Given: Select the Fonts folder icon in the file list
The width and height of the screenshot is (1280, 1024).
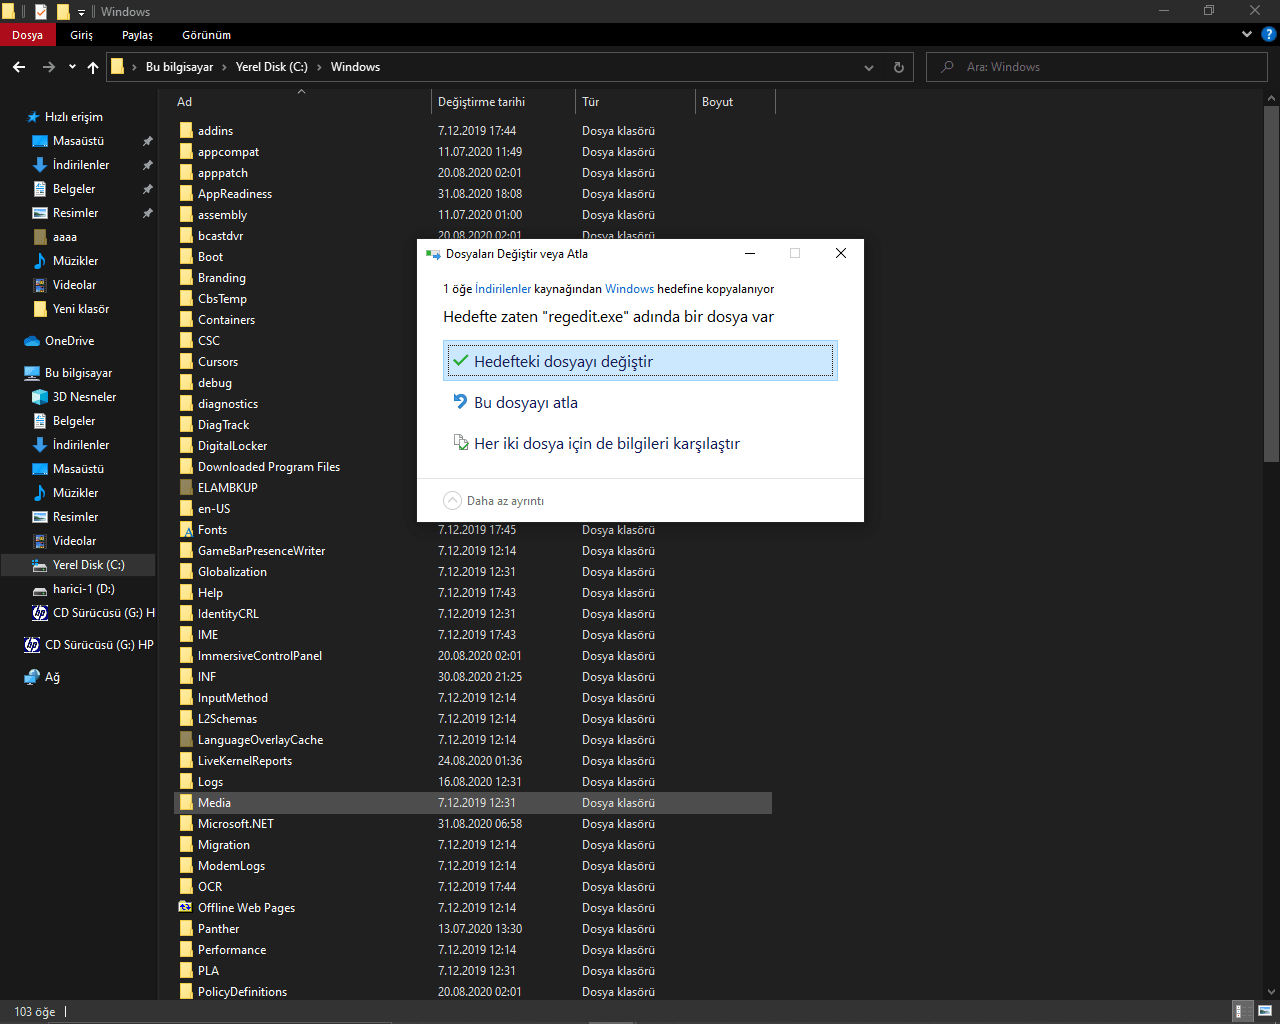Looking at the screenshot, I should click(x=186, y=530).
